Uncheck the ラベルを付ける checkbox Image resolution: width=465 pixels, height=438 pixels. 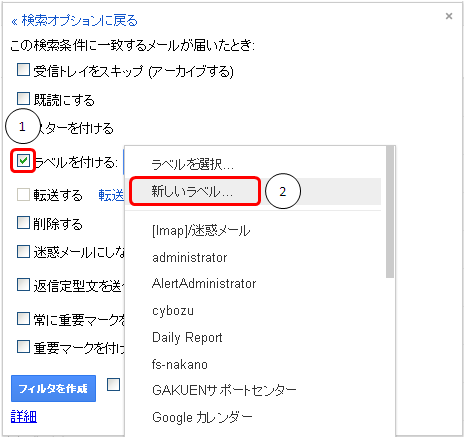coord(23,161)
